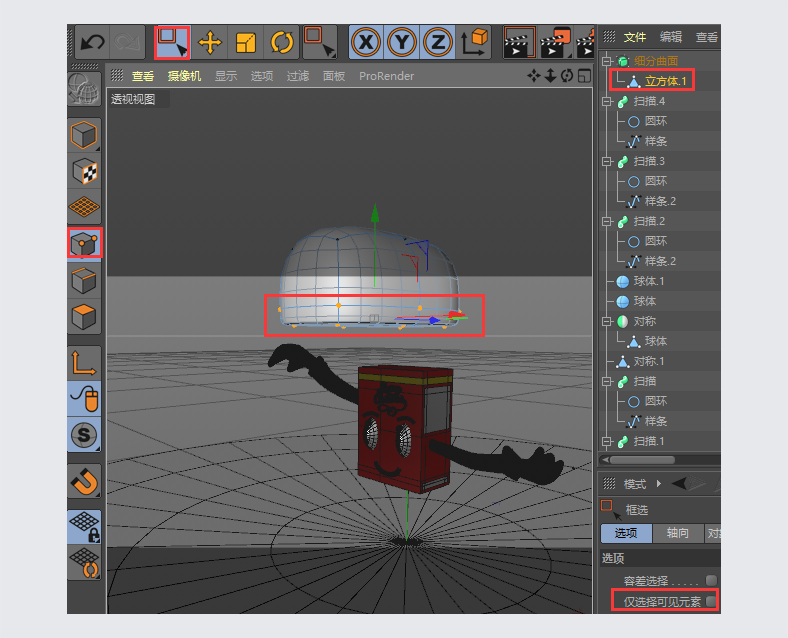Click the make editable globe icon
Image resolution: width=788 pixels, height=638 pixels.
pyautogui.click(x=84, y=89)
